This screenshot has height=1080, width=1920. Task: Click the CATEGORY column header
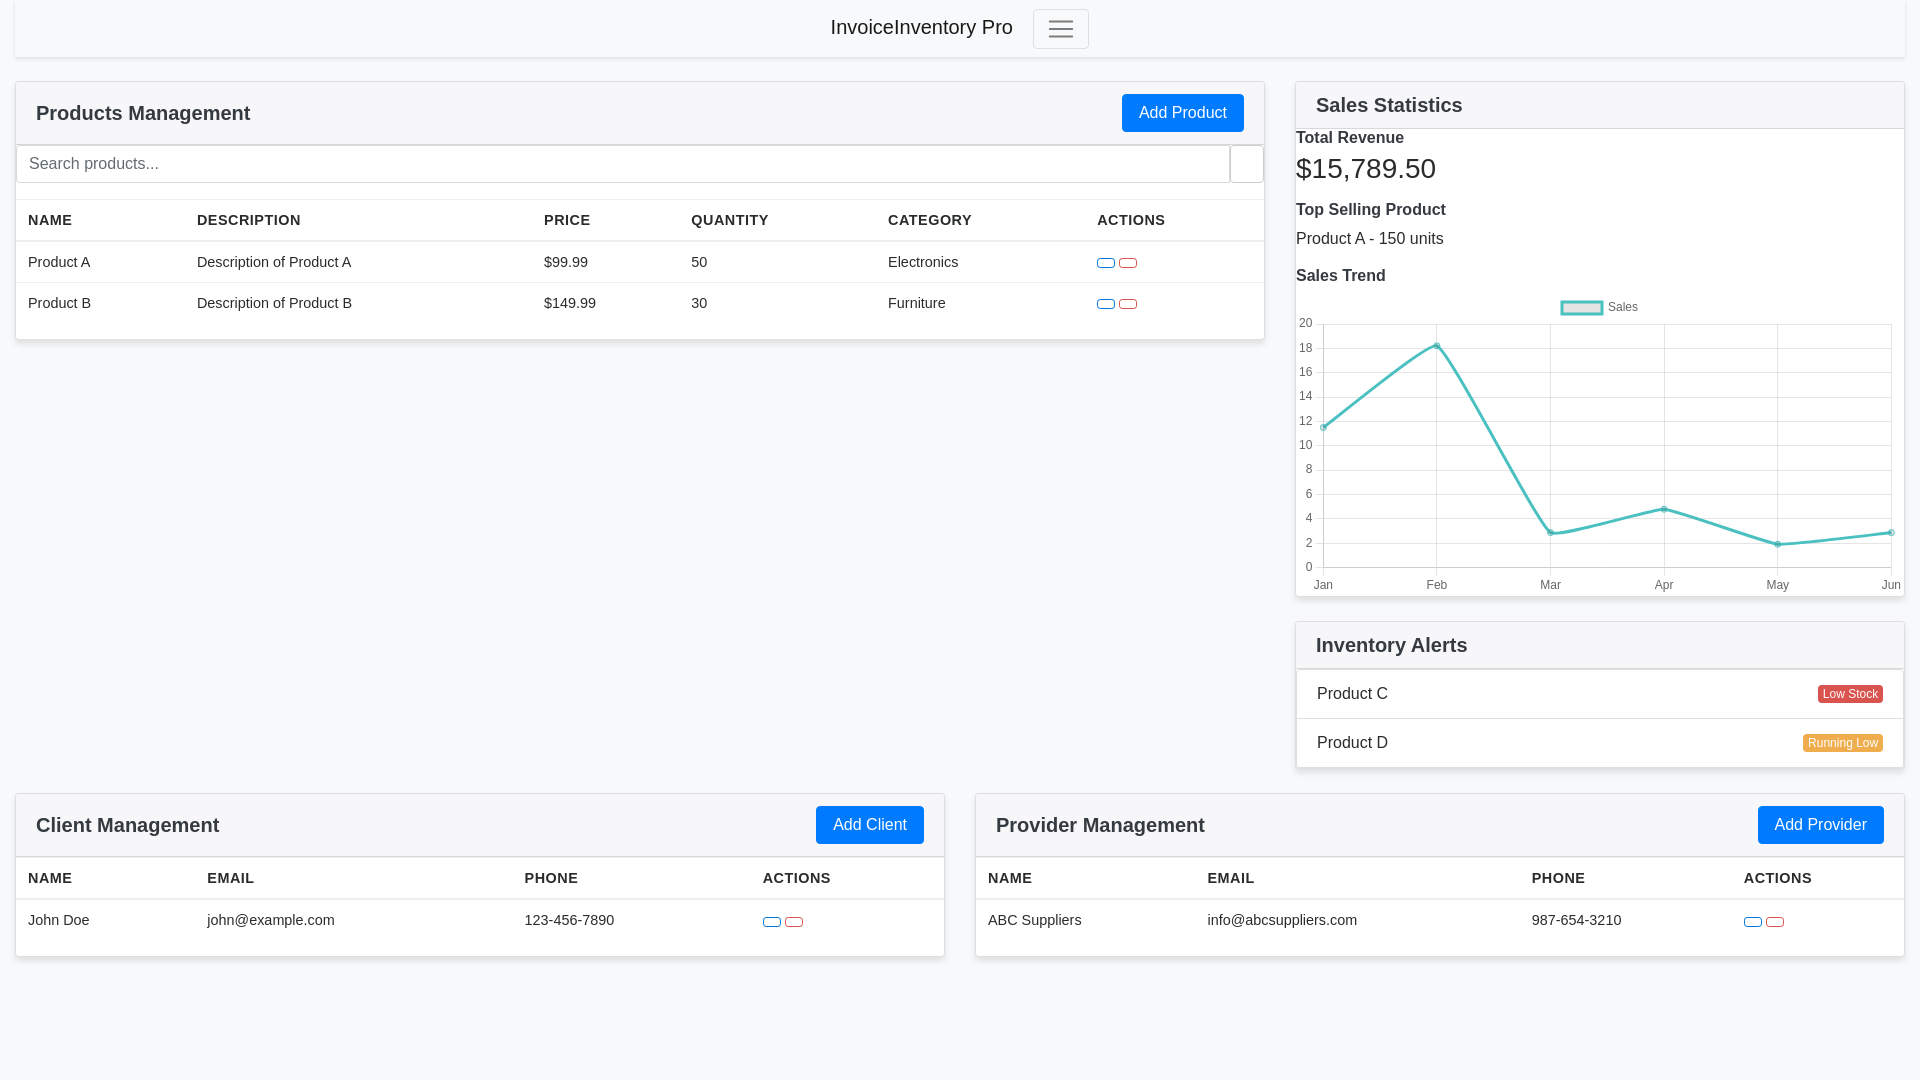pyautogui.click(x=930, y=220)
